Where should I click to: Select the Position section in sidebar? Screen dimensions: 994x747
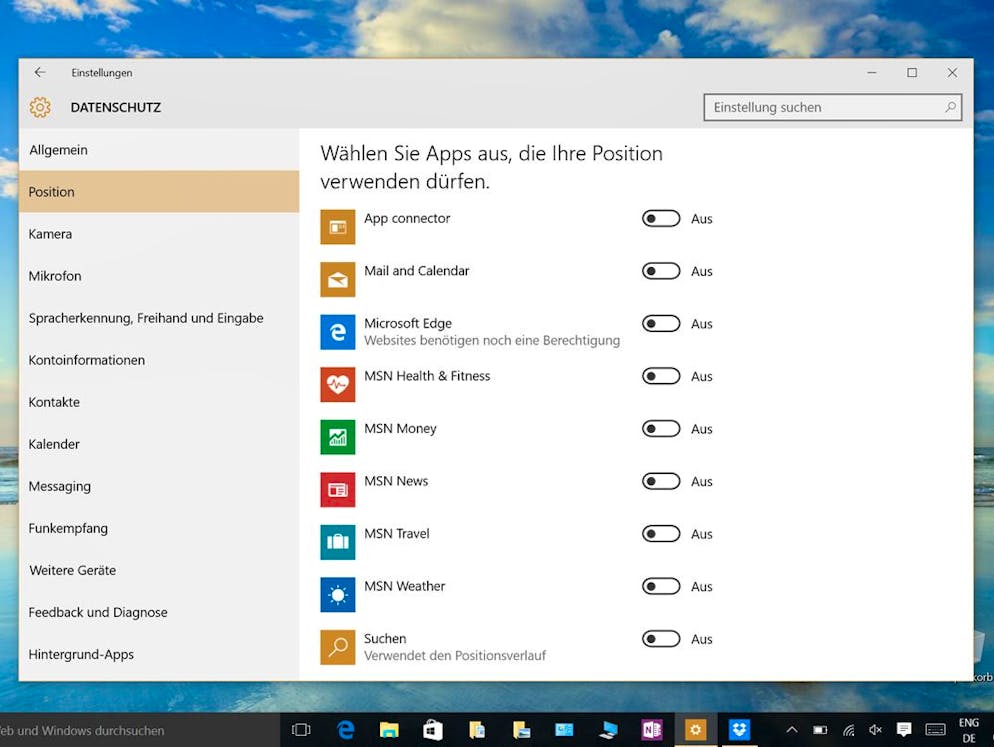(159, 192)
